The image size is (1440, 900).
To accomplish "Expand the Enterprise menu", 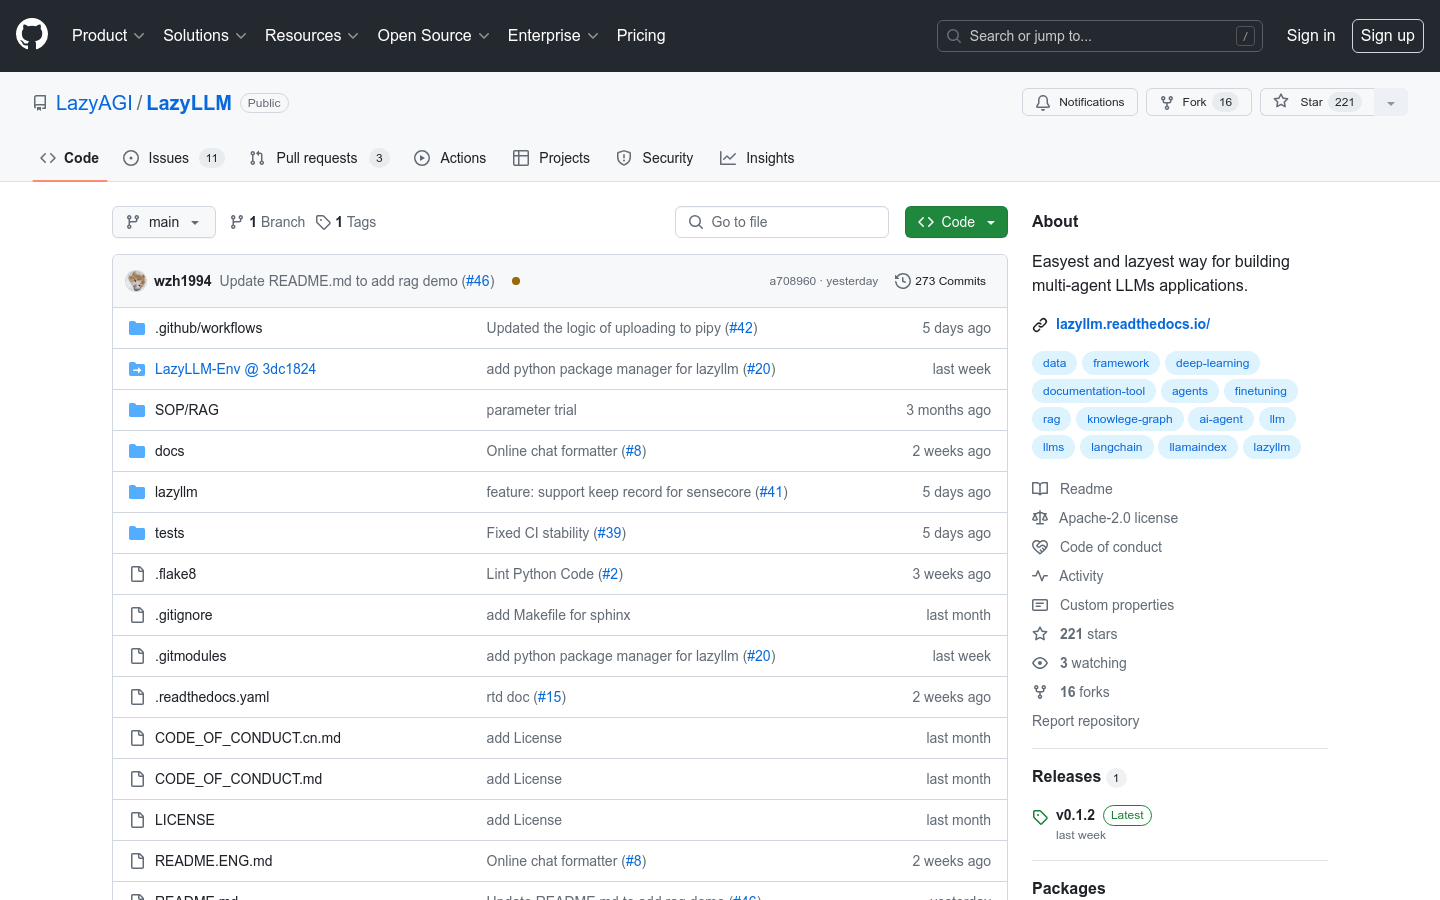I will (553, 35).
